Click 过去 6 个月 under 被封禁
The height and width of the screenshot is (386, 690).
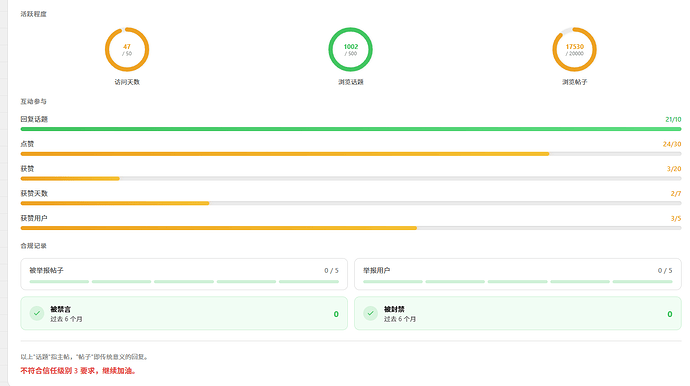pyautogui.click(x=400, y=319)
